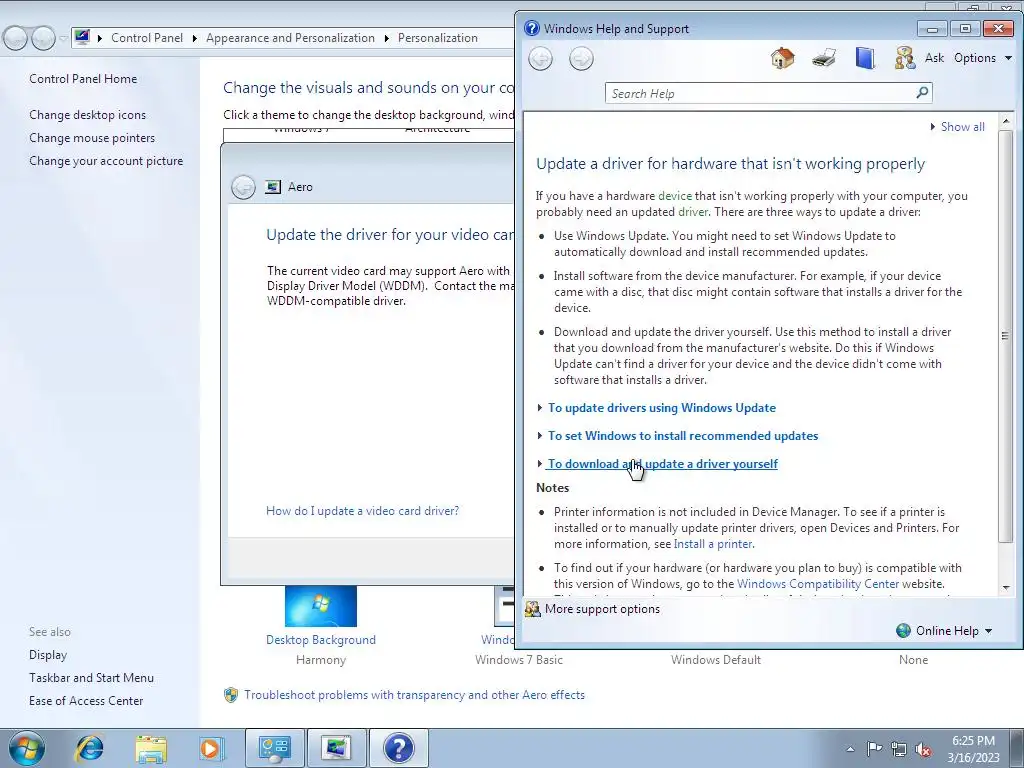Click the green 'driver' glossary term

coord(693,212)
